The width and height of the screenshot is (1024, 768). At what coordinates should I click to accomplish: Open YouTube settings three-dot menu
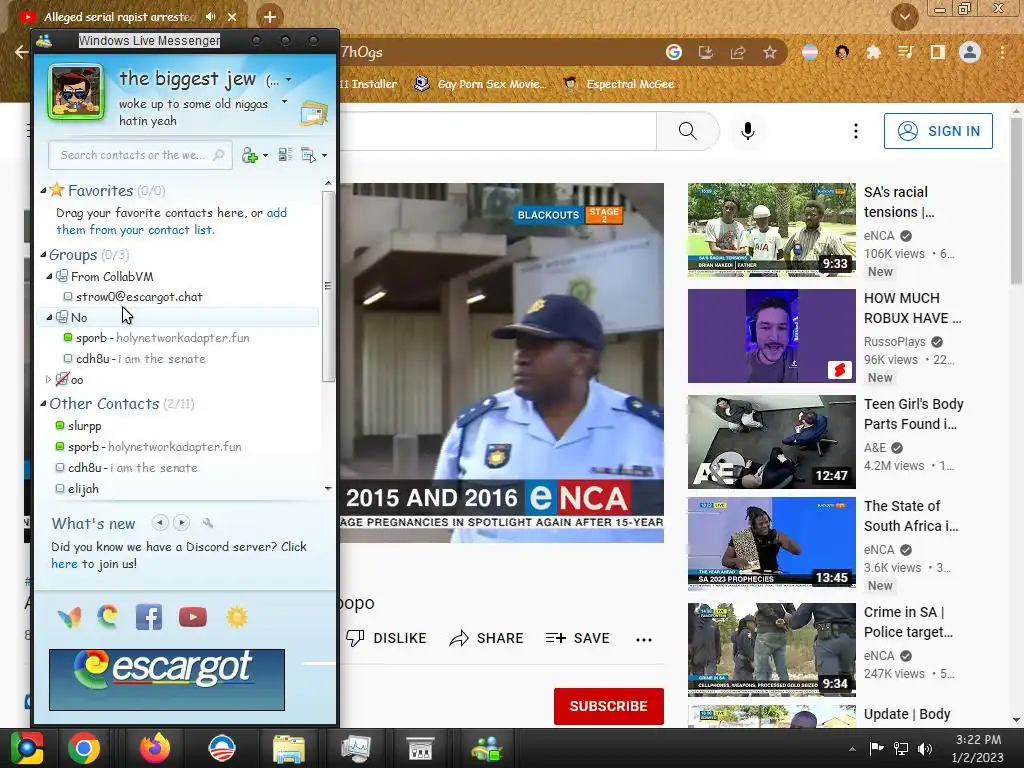coord(856,131)
